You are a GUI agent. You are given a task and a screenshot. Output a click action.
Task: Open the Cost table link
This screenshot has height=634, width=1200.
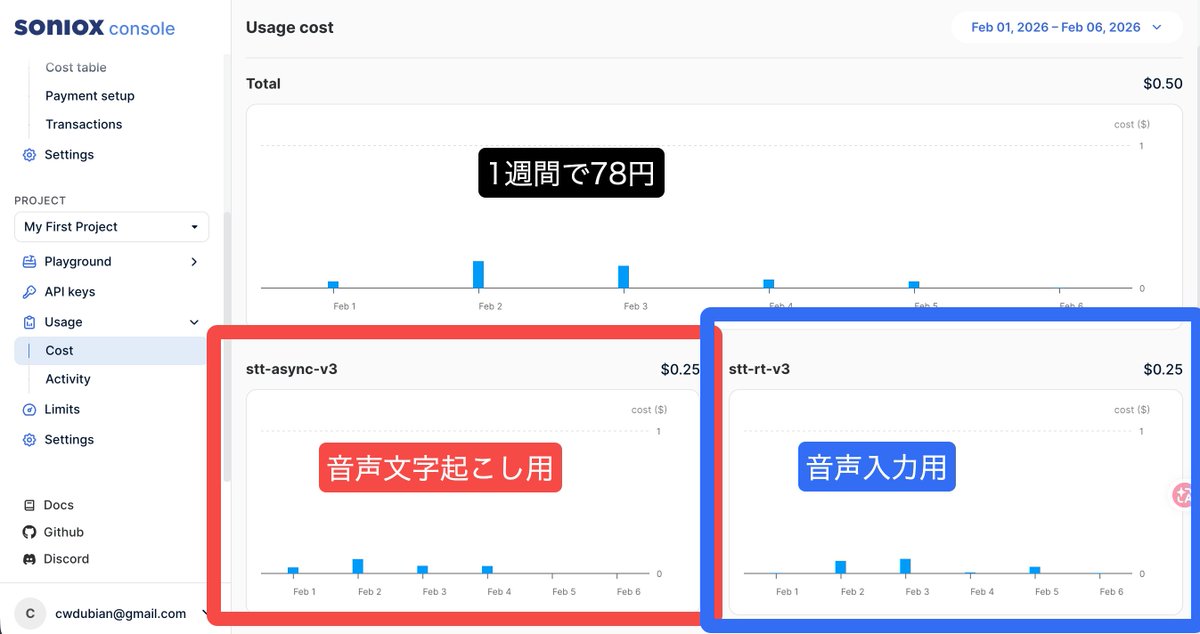[75, 67]
